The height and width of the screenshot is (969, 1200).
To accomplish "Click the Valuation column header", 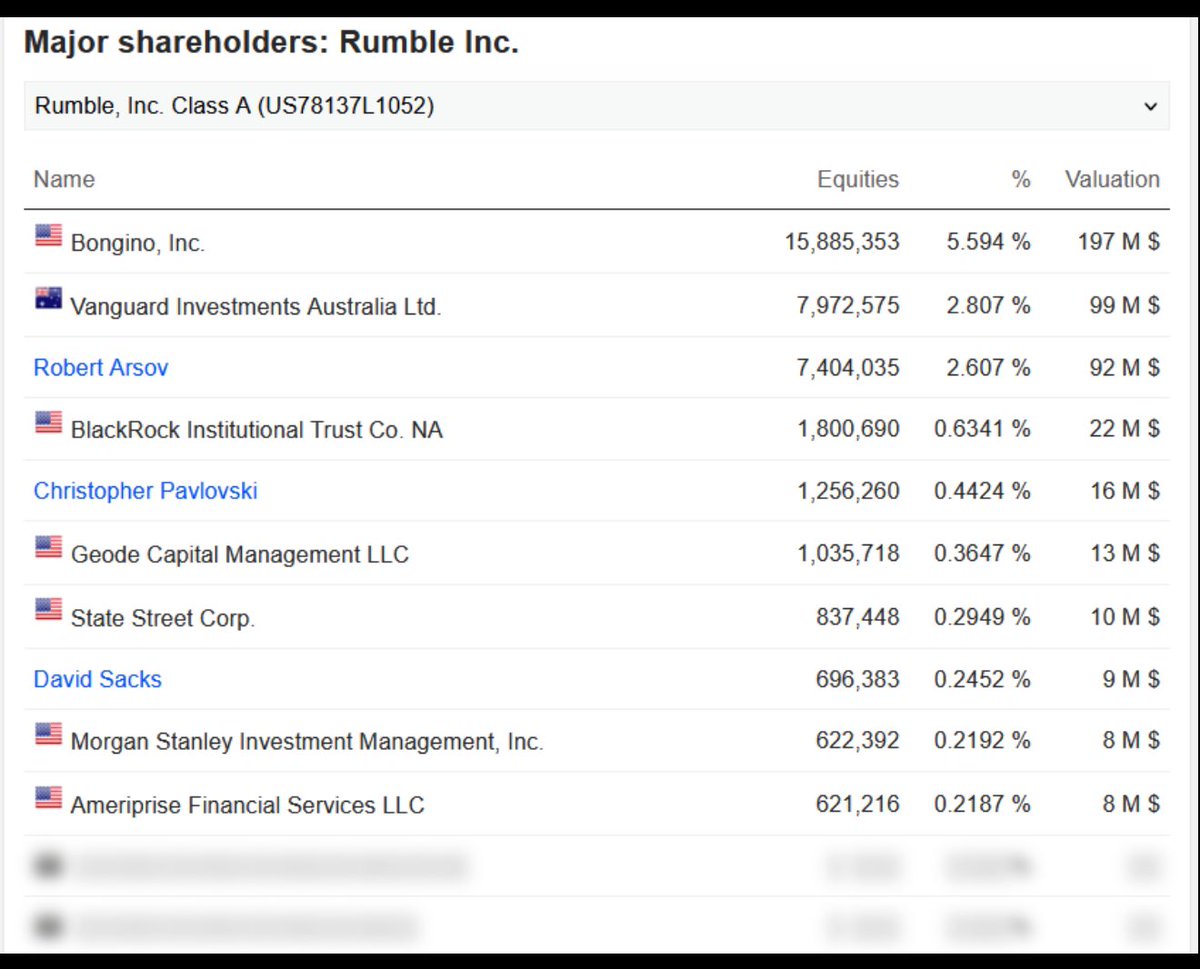I will coord(1112,180).
